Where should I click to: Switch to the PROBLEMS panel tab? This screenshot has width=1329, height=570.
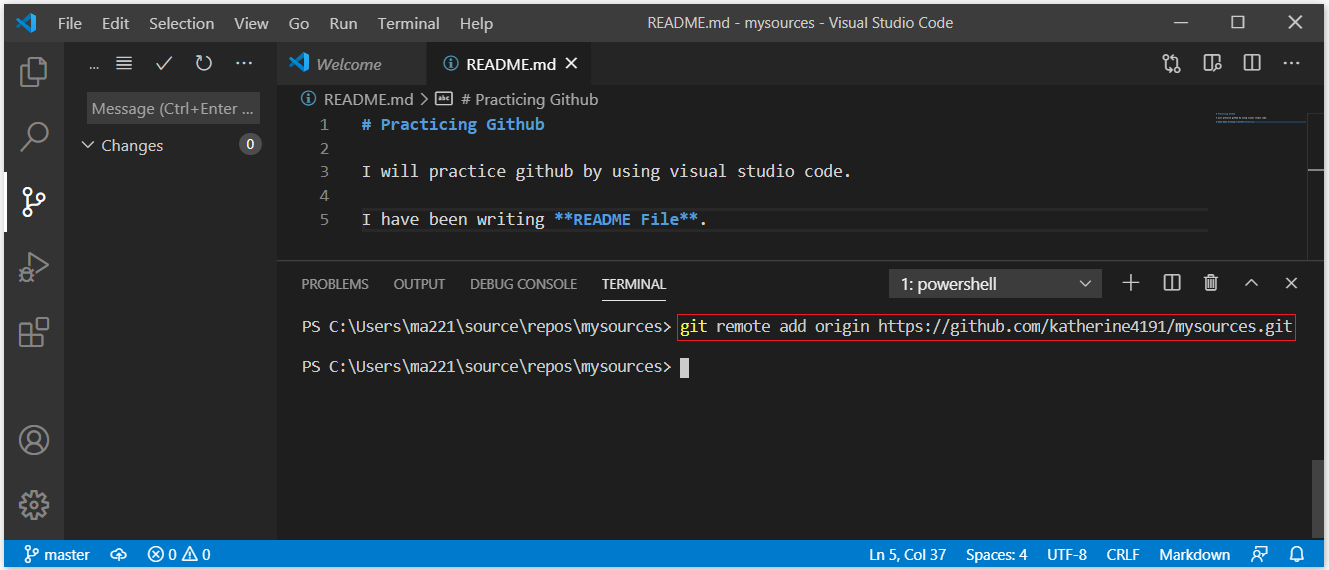click(335, 284)
